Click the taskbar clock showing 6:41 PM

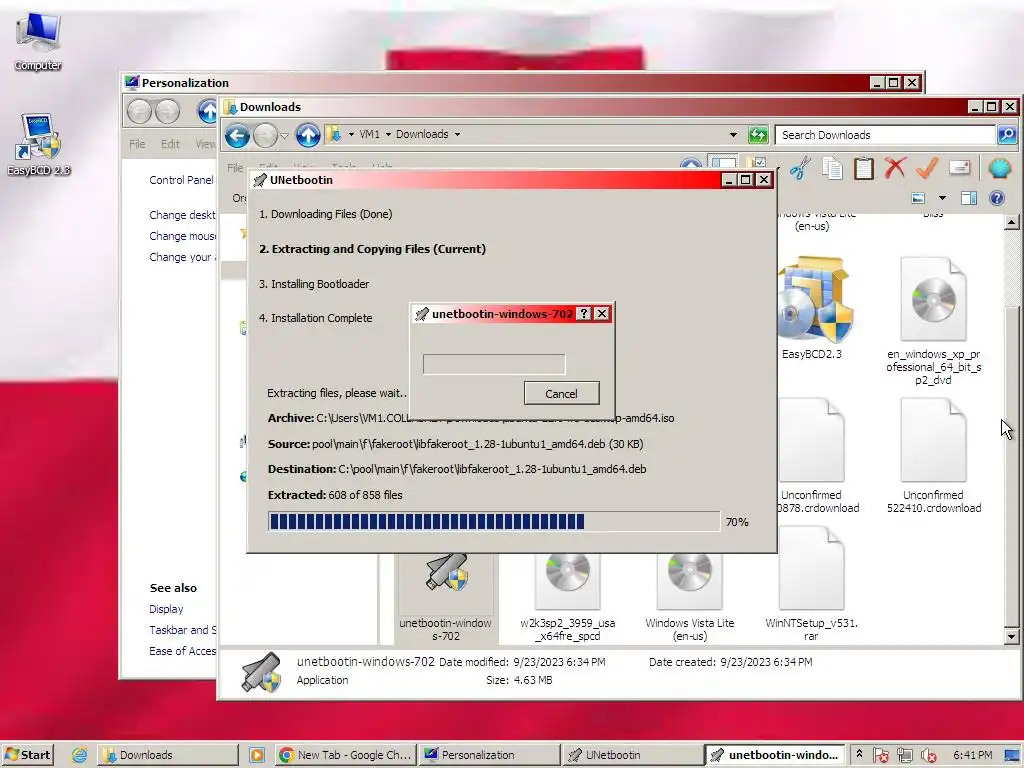(972, 755)
